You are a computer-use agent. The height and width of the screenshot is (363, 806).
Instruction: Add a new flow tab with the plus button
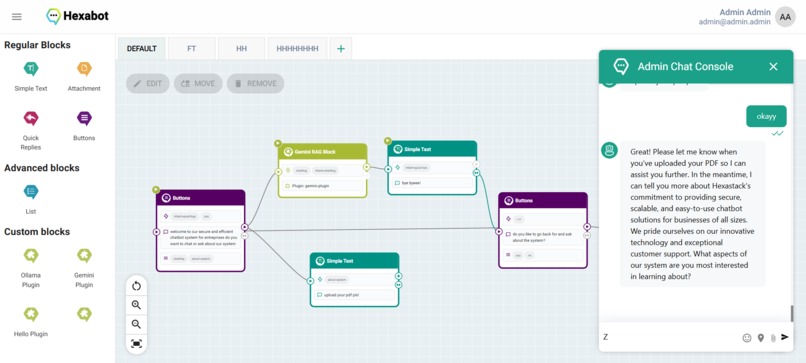pos(341,49)
